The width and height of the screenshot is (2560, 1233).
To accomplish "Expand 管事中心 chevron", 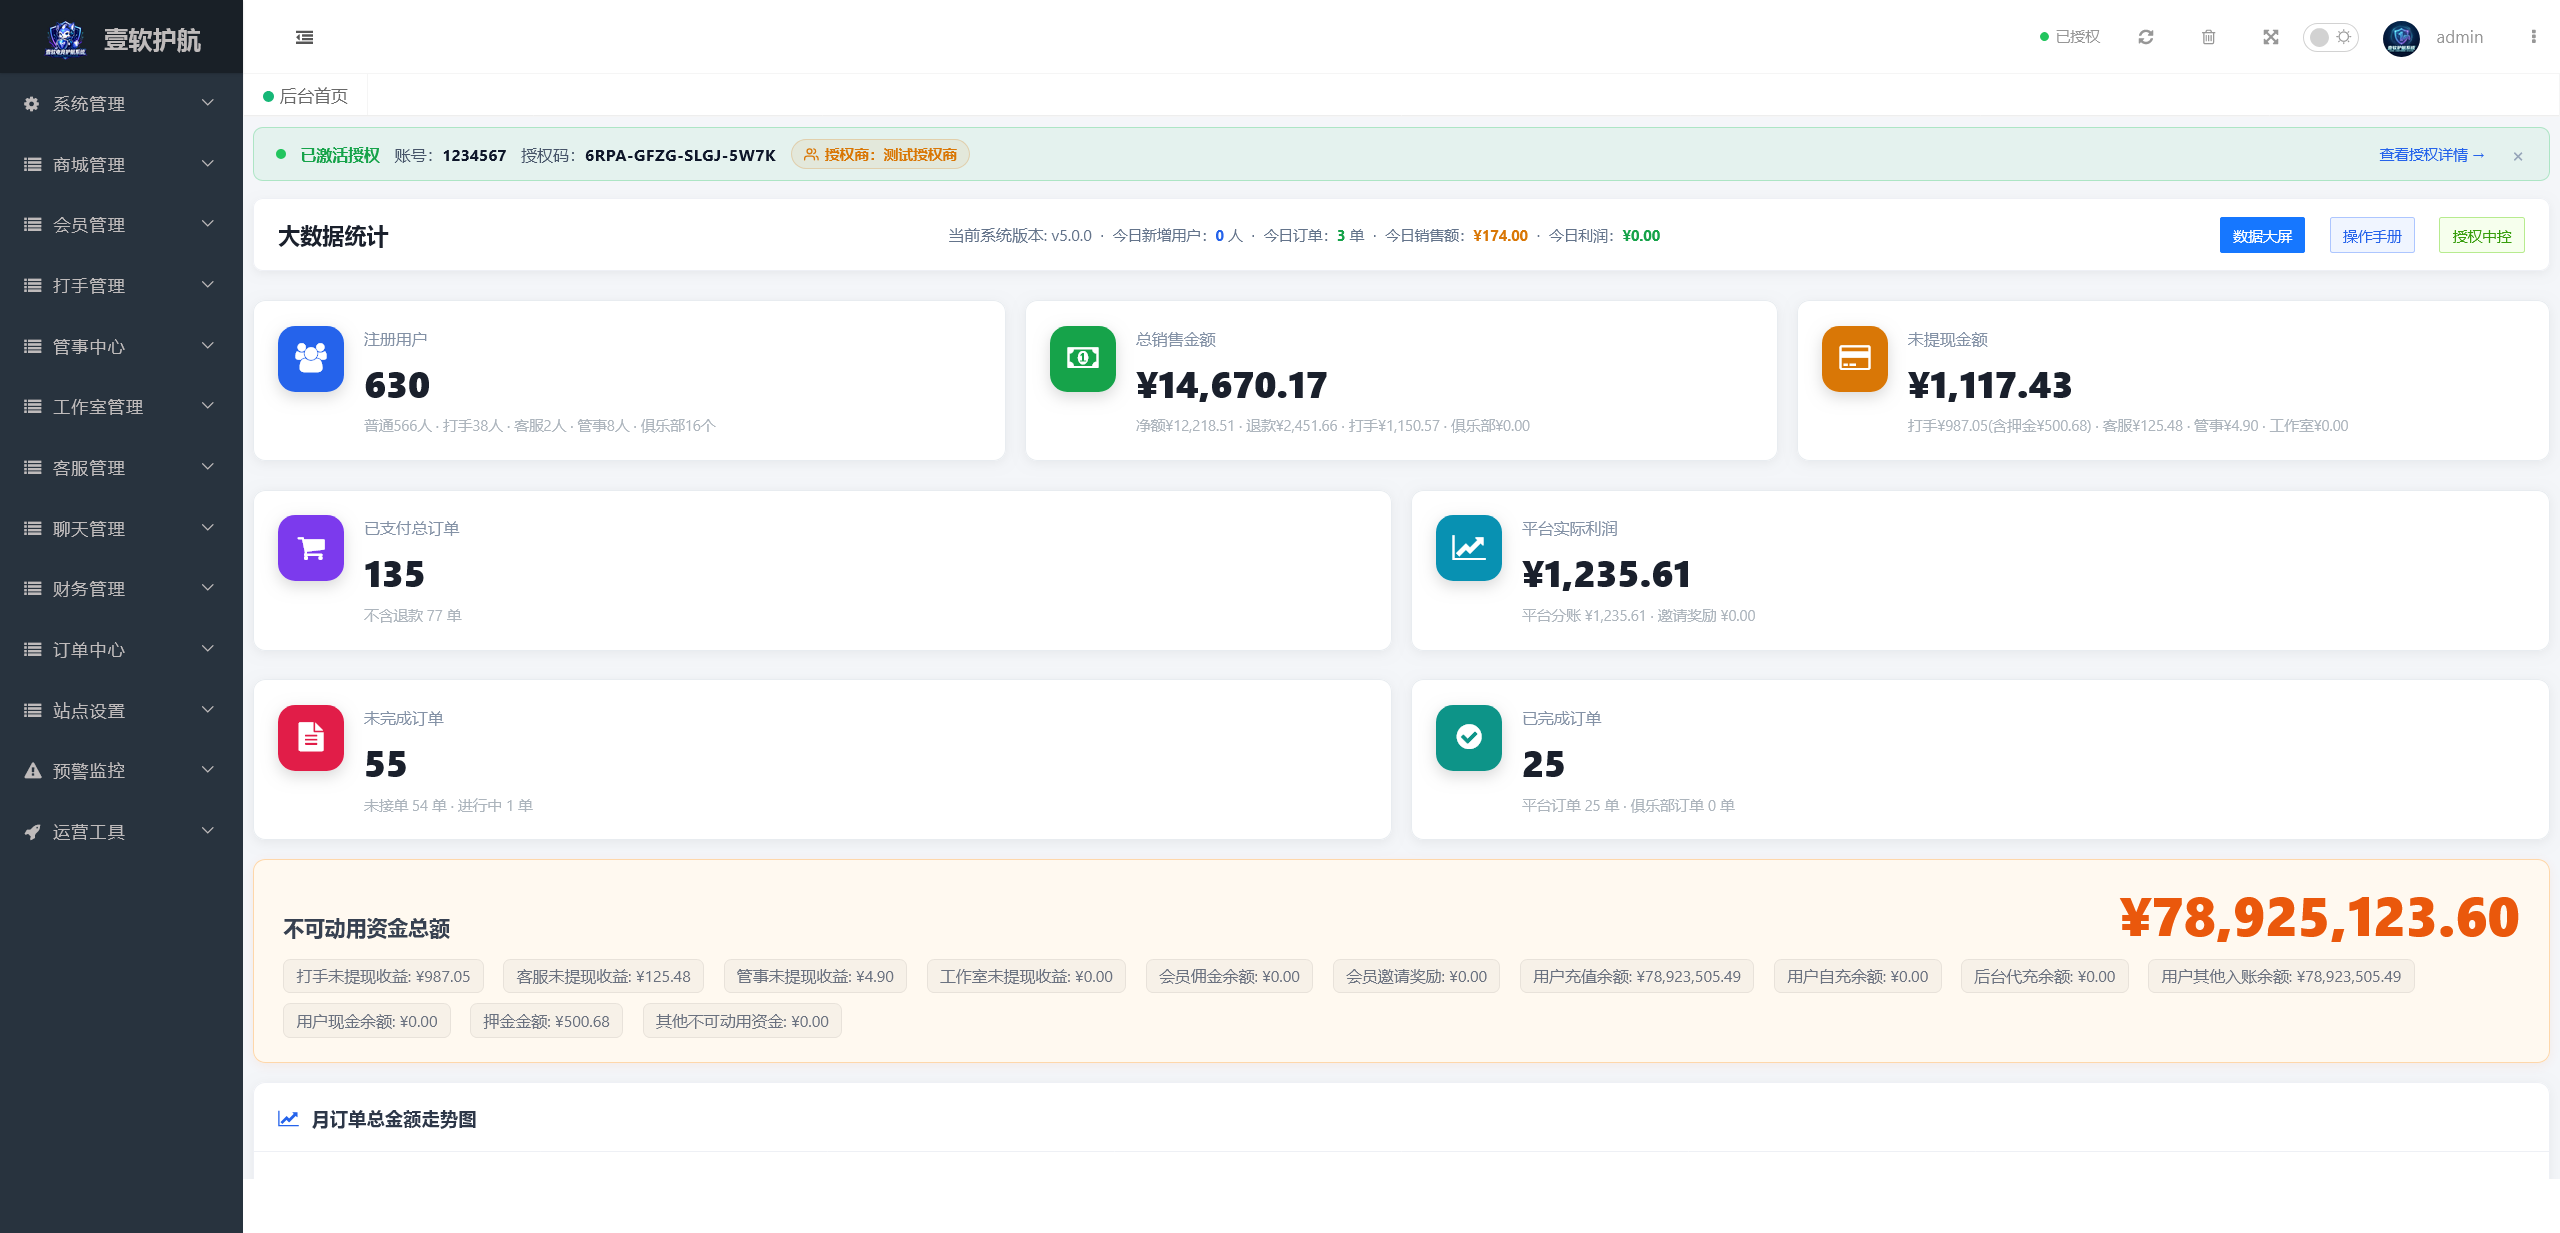I will coord(208,346).
